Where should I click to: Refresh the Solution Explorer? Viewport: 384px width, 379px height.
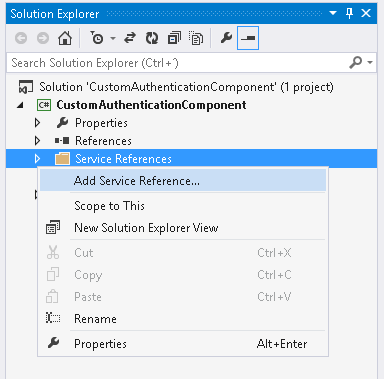click(152, 38)
